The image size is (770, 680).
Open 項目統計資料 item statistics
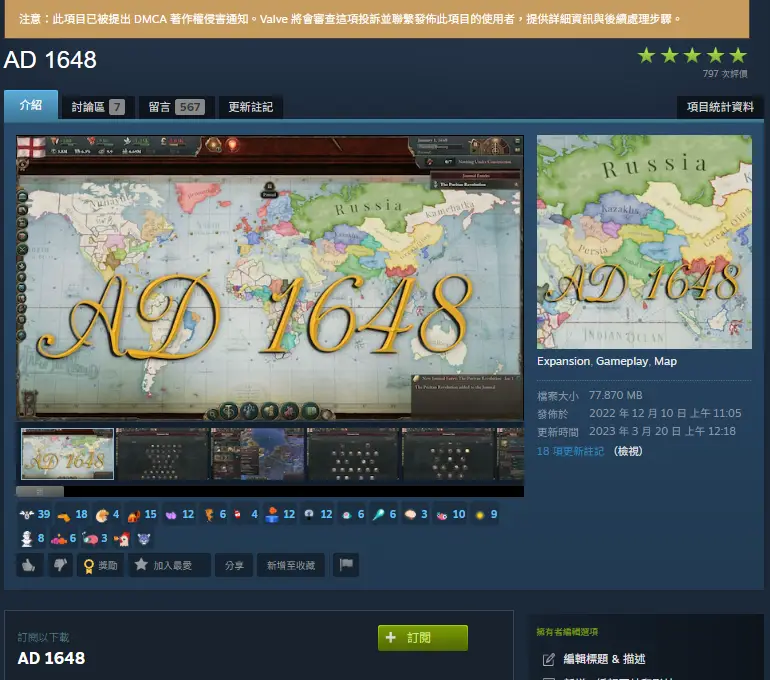click(x=719, y=107)
